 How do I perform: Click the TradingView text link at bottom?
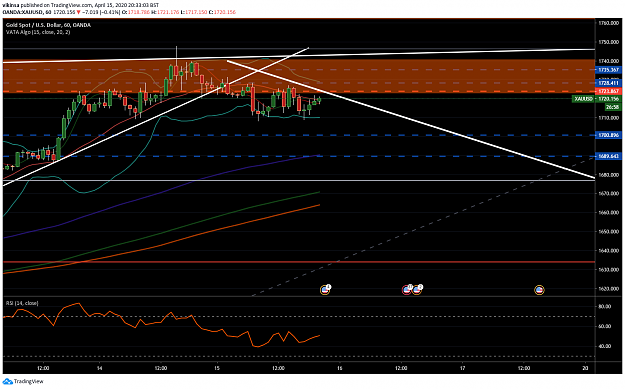pos(28,381)
